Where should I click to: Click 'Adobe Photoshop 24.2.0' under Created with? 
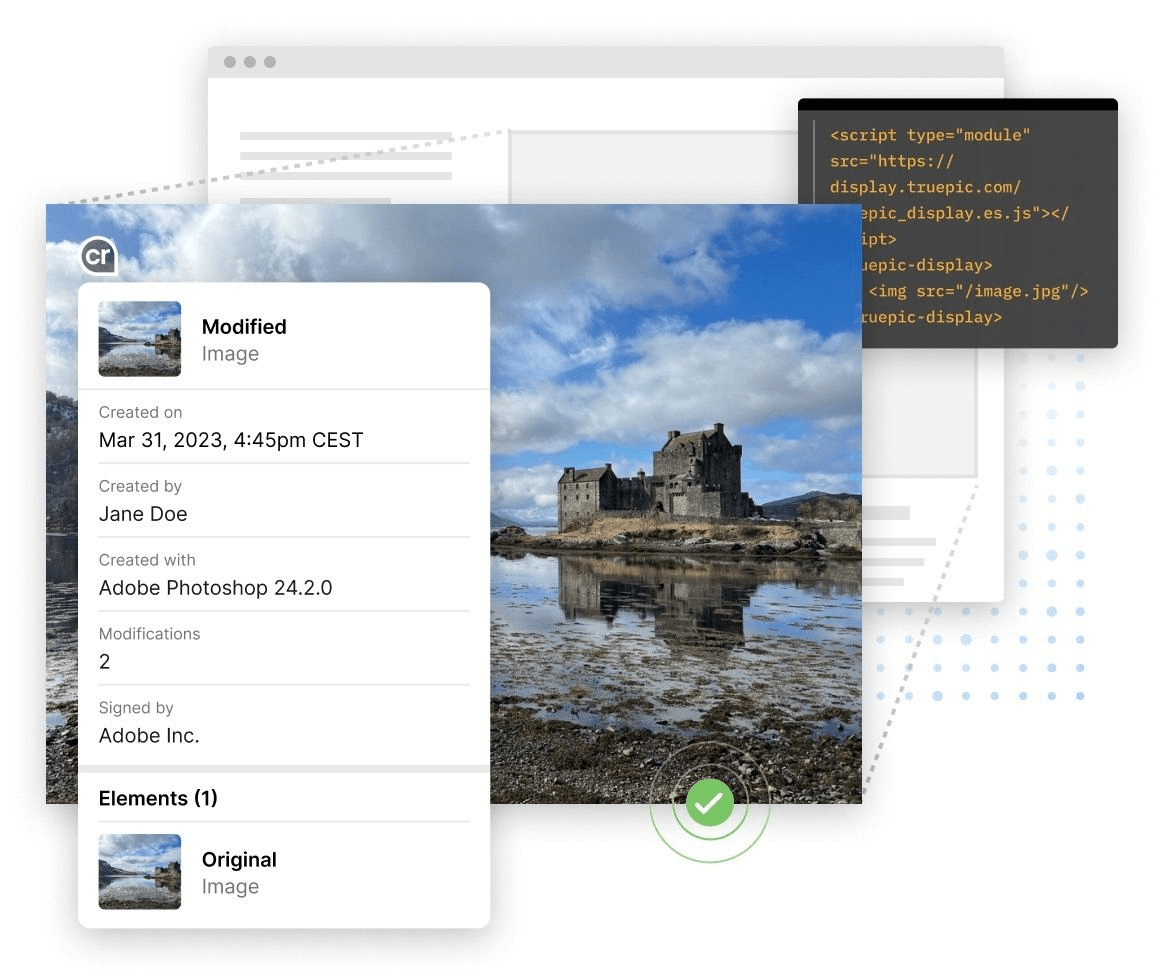pos(215,588)
